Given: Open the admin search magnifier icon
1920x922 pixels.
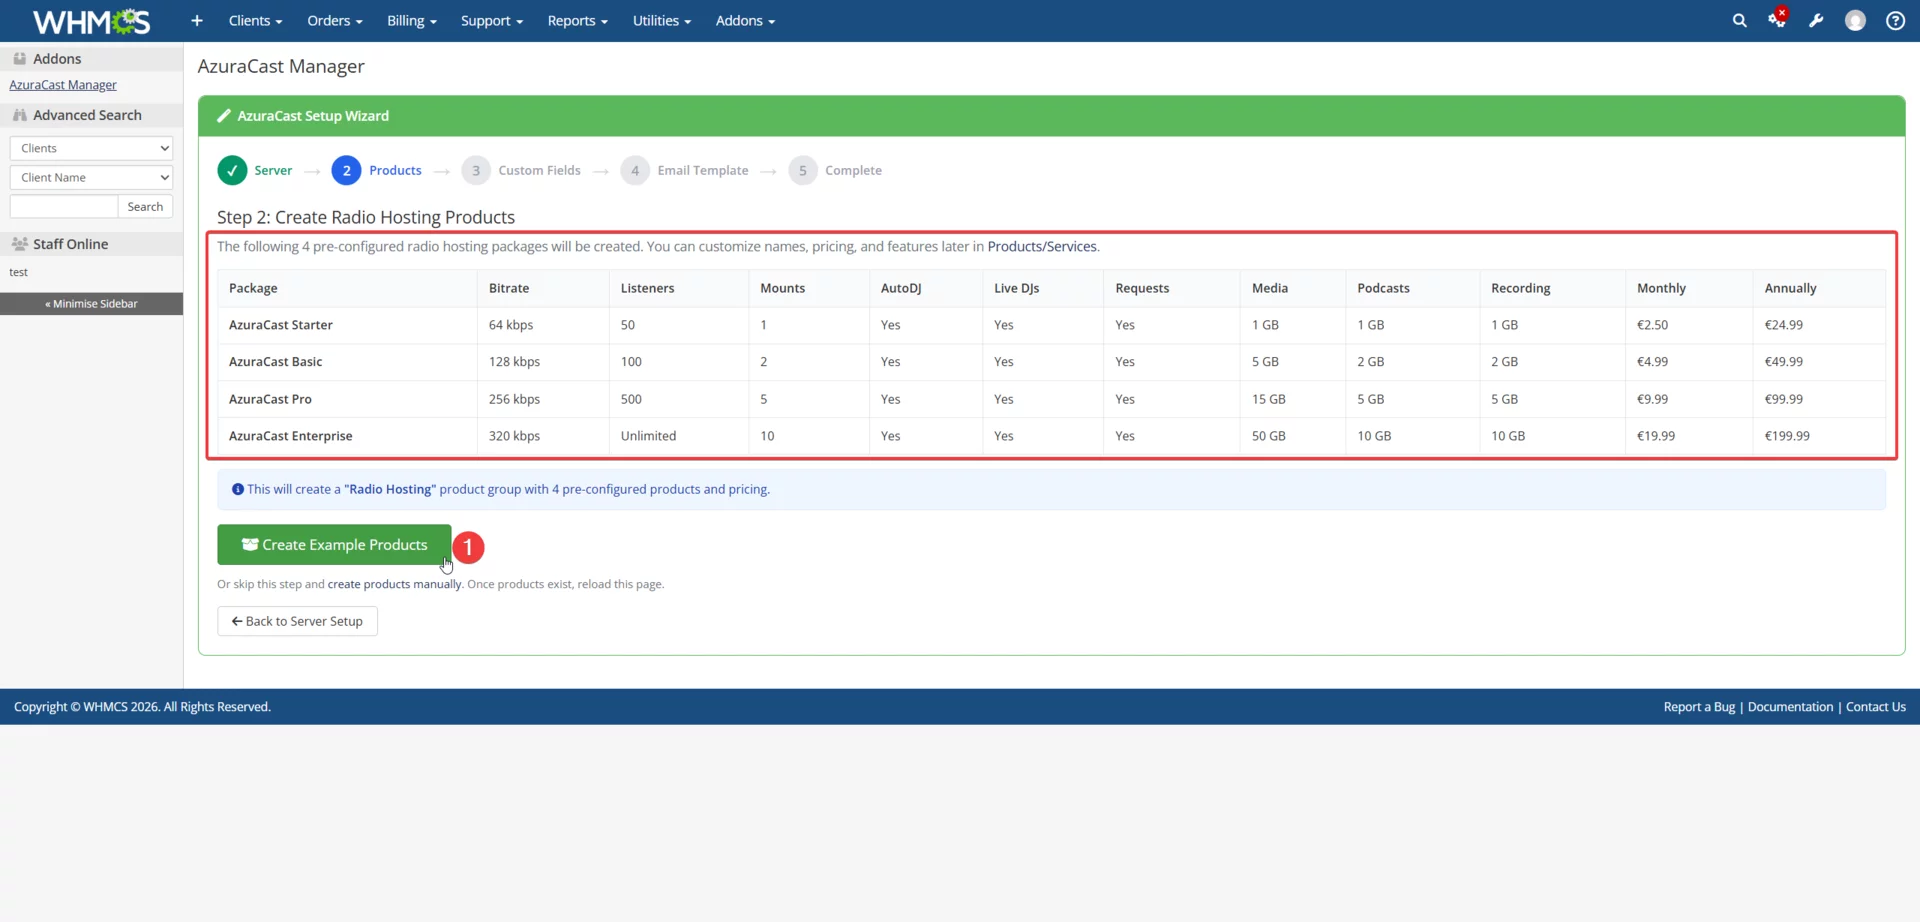Looking at the screenshot, I should (1740, 20).
